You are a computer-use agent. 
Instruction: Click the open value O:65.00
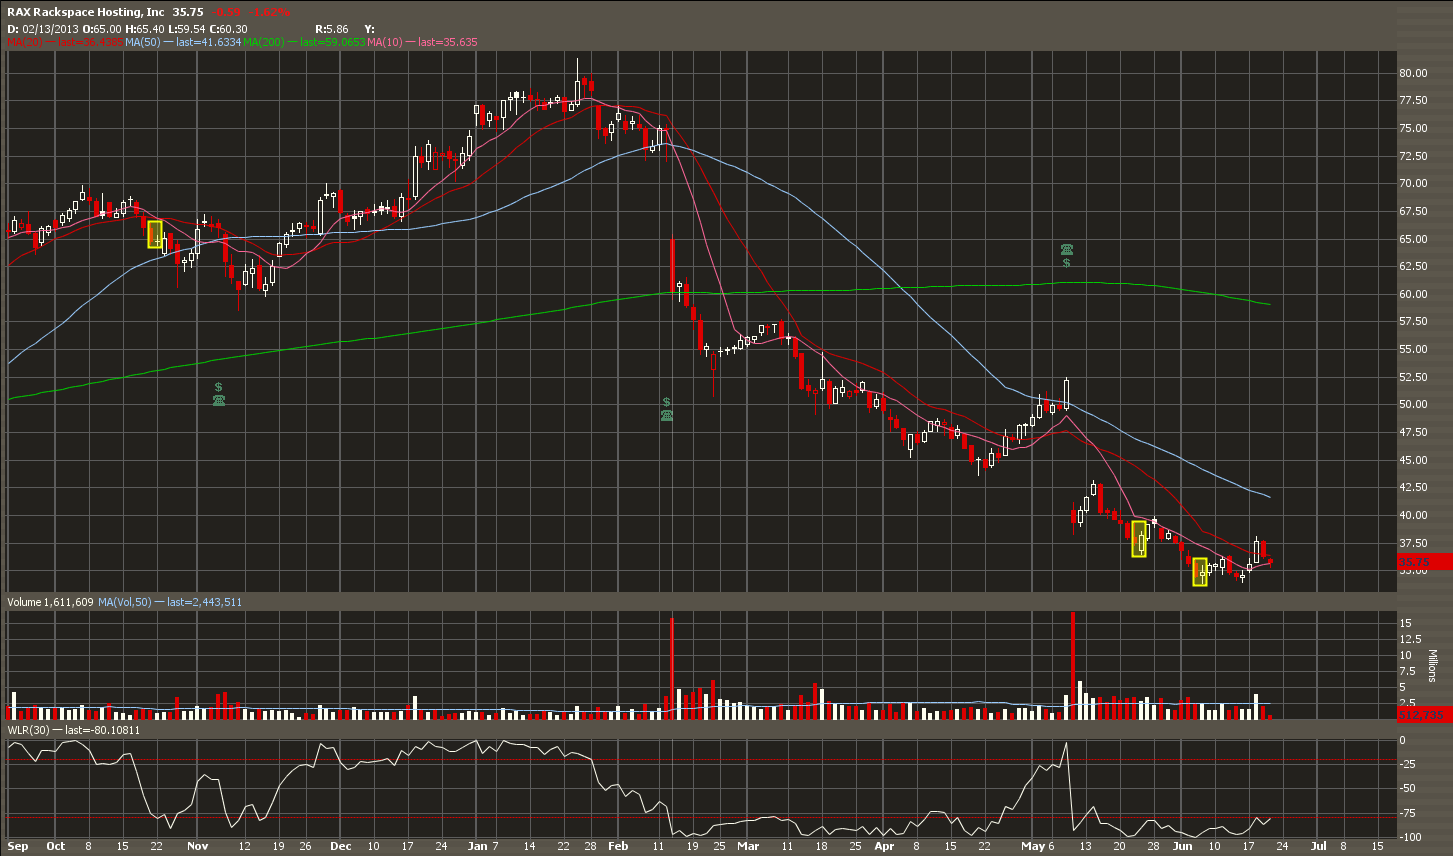(x=103, y=30)
